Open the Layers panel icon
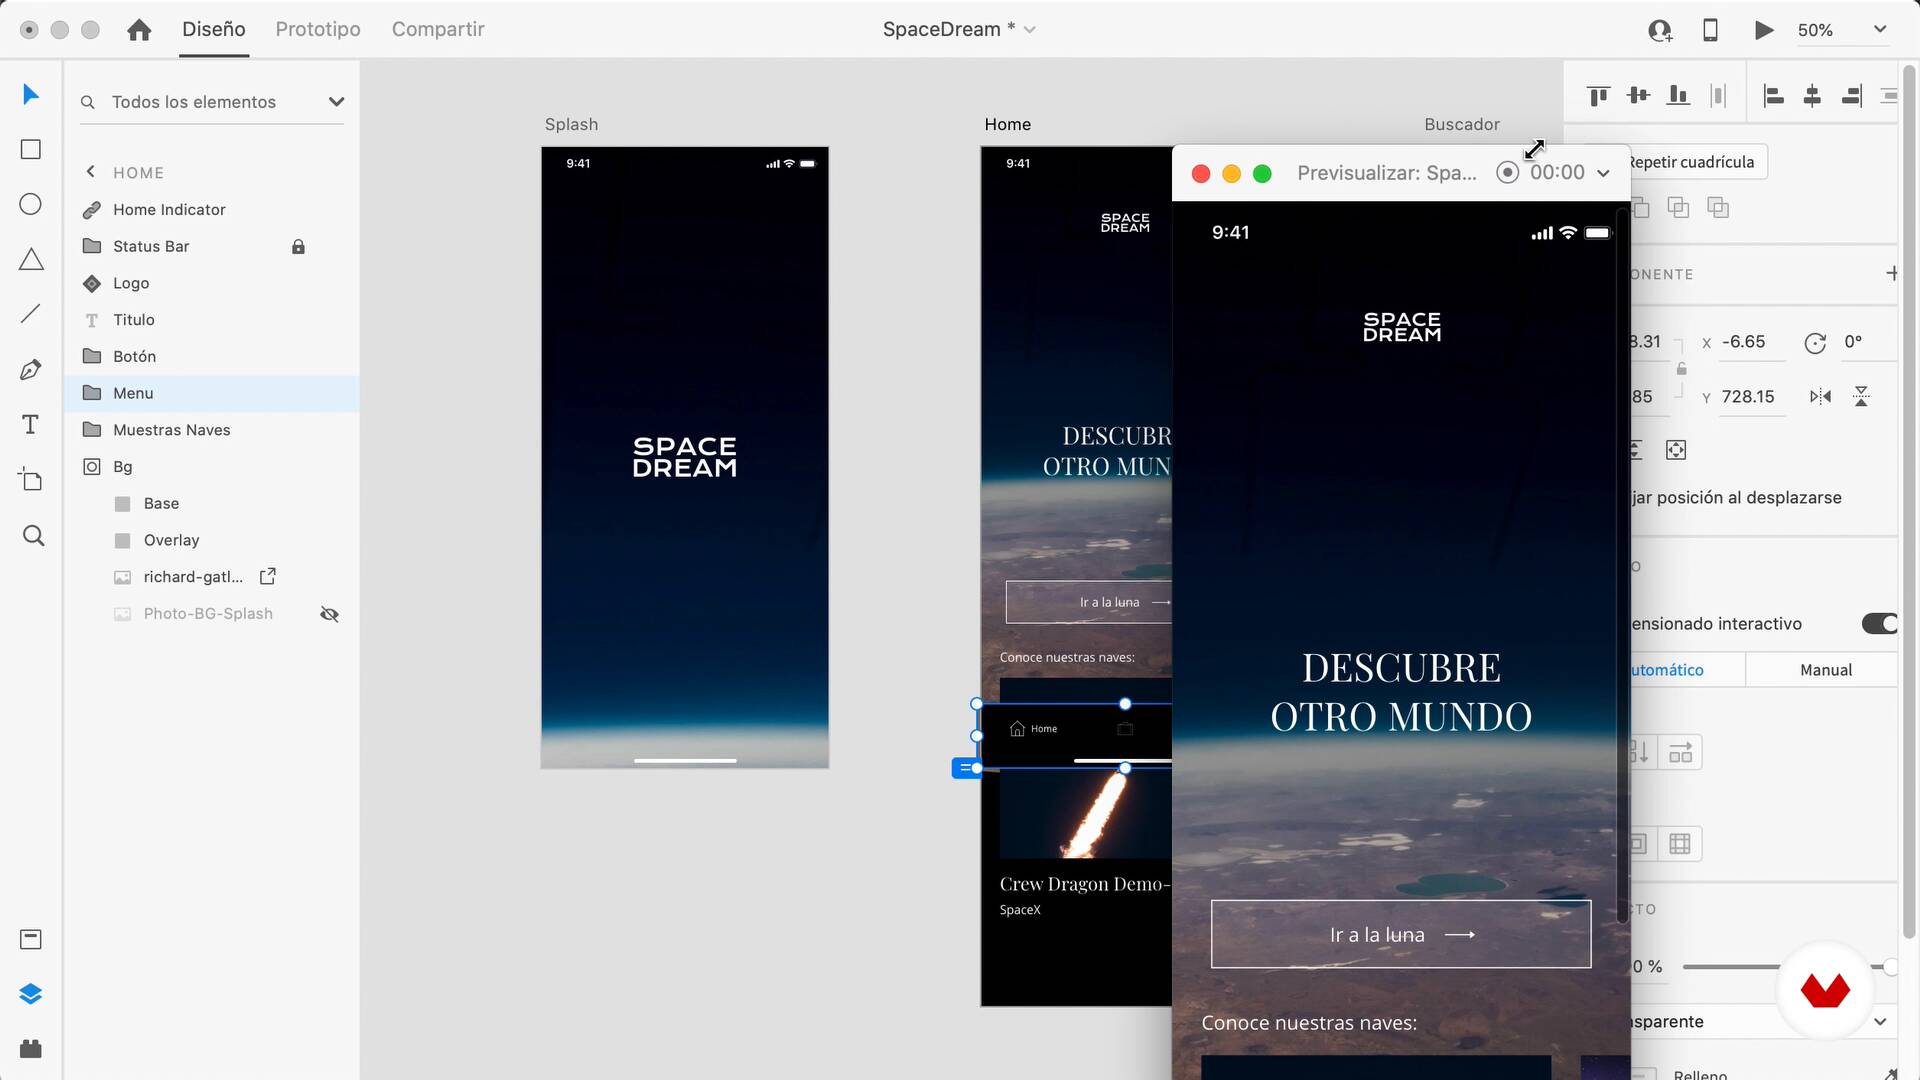Image resolution: width=1920 pixels, height=1080 pixels. (x=31, y=994)
